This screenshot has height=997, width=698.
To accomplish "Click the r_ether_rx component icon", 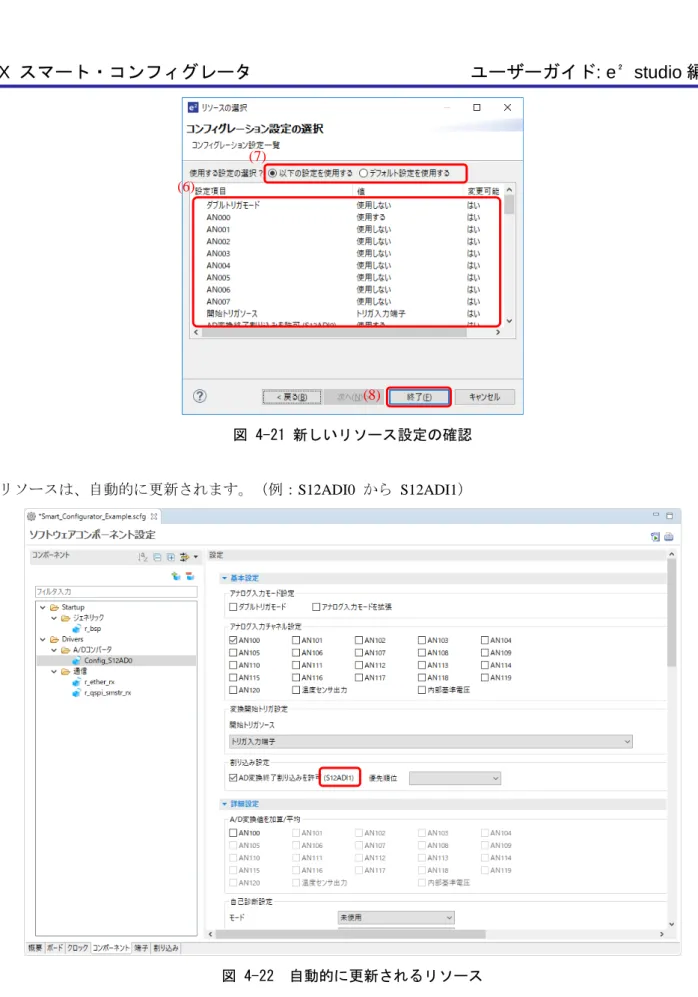I will pyautogui.click(x=76, y=682).
